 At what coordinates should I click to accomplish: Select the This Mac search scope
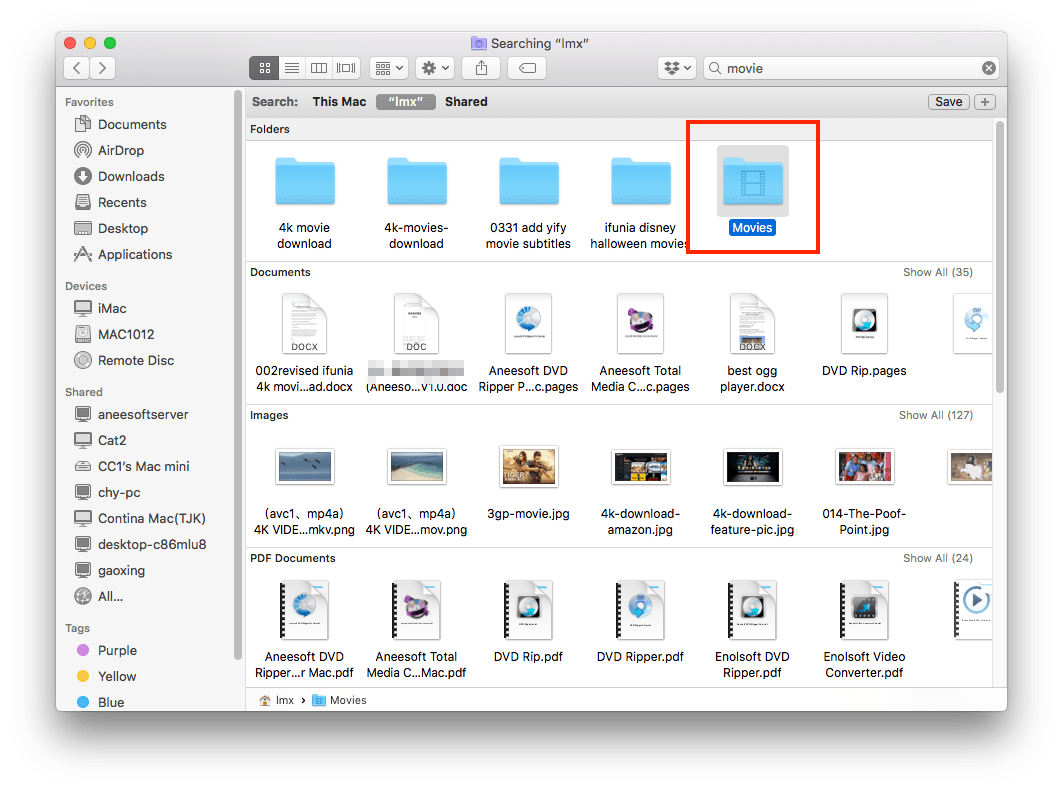click(339, 101)
